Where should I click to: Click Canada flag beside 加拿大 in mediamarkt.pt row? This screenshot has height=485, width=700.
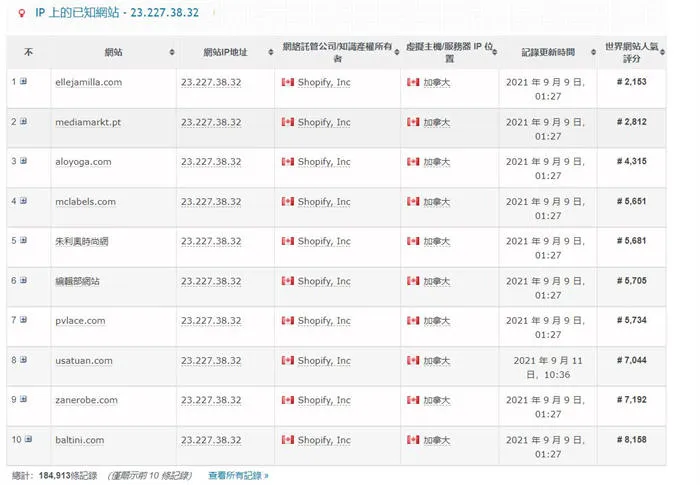click(413, 122)
